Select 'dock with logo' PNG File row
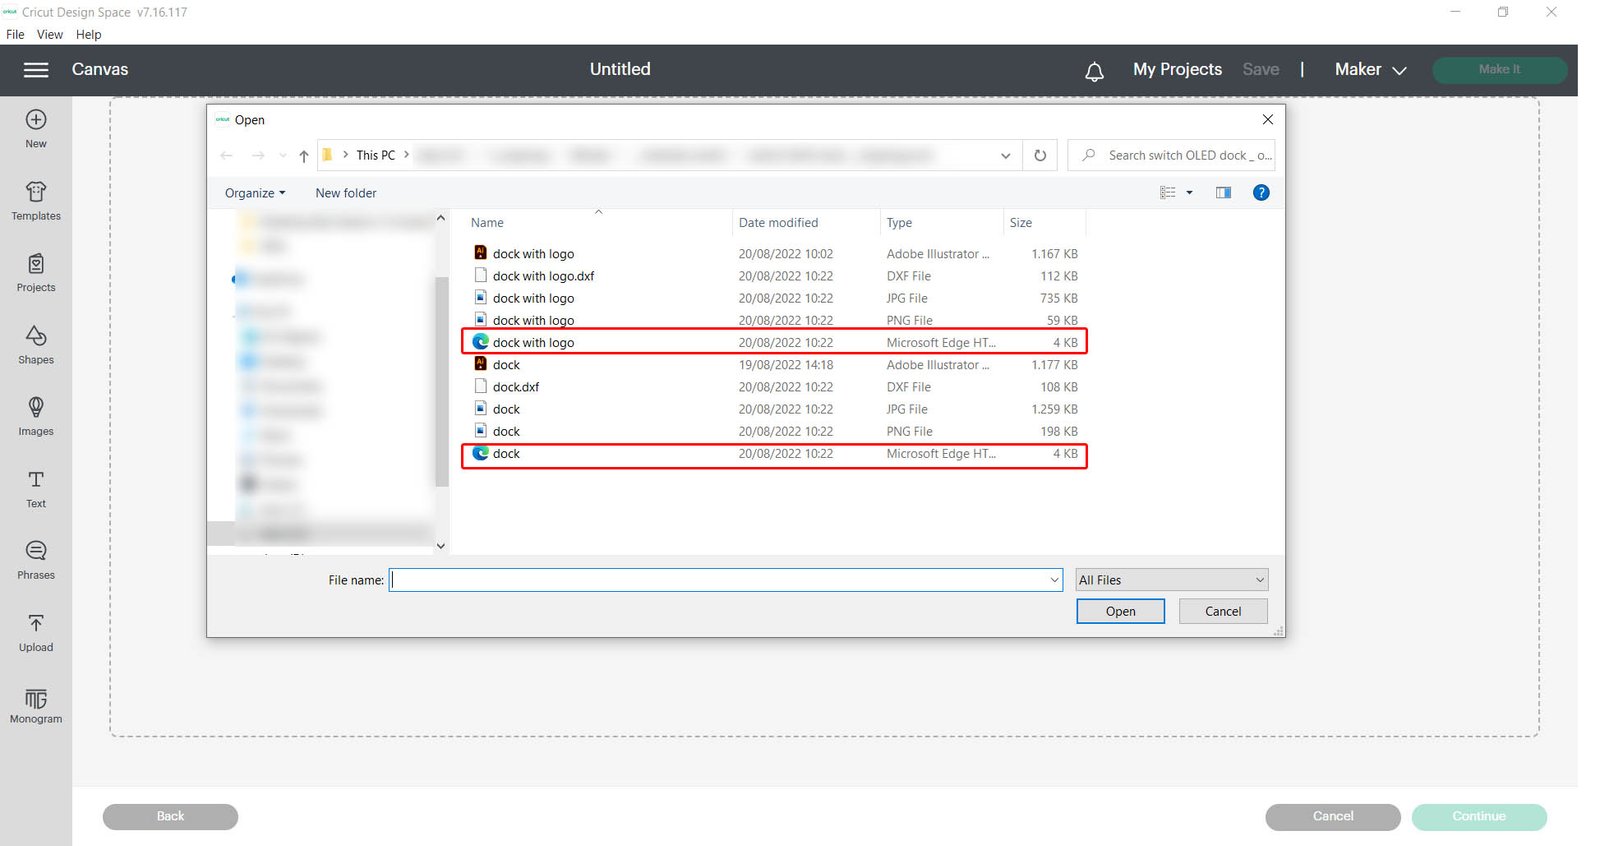The height and width of the screenshot is (846, 1600). tap(774, 321)
